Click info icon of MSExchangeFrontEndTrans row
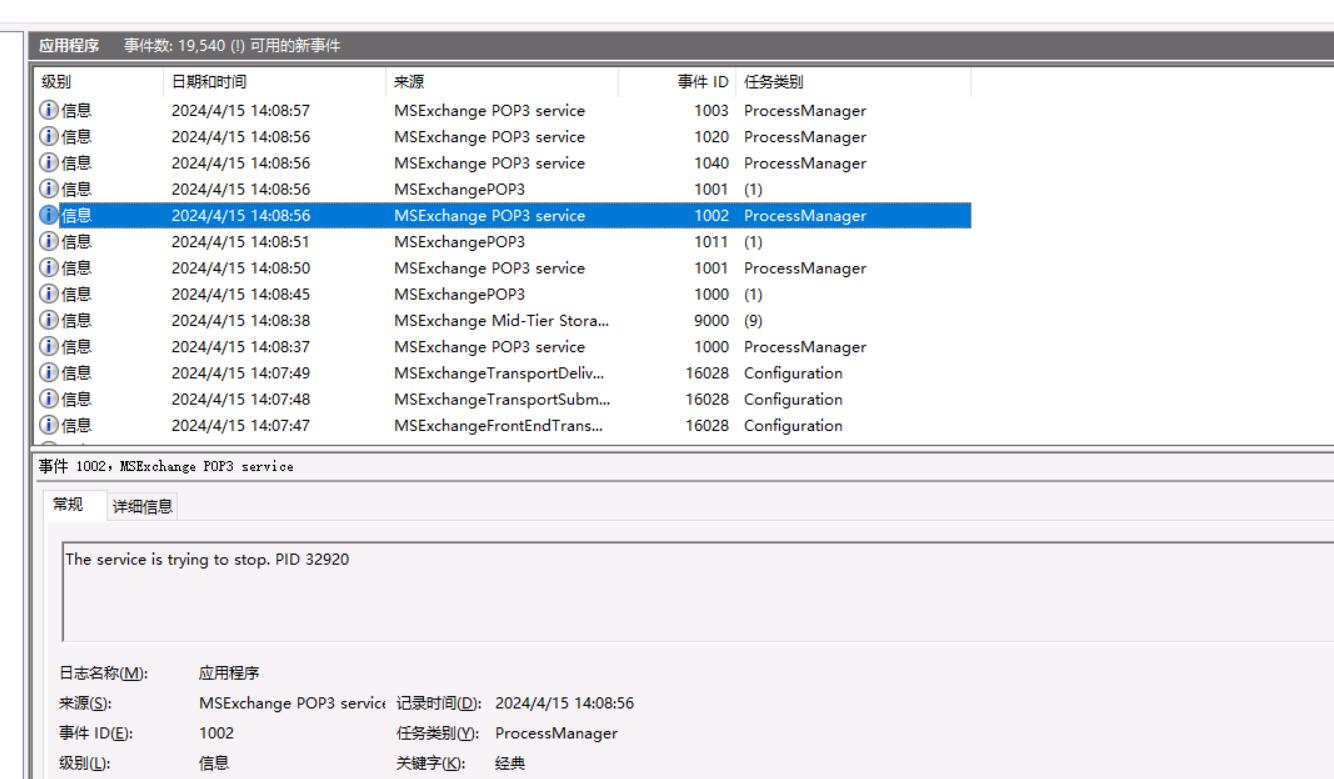Screen dimensions: 1334x779 click(x=48, y=426)
